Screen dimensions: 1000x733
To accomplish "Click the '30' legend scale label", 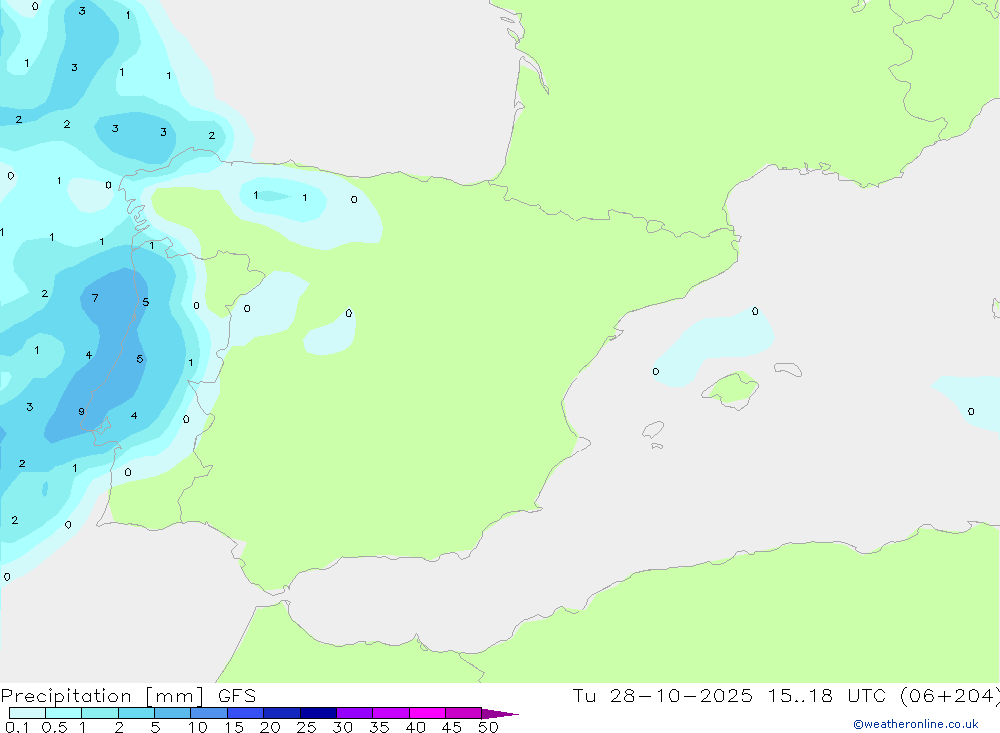I will click(x=342, y=727).
